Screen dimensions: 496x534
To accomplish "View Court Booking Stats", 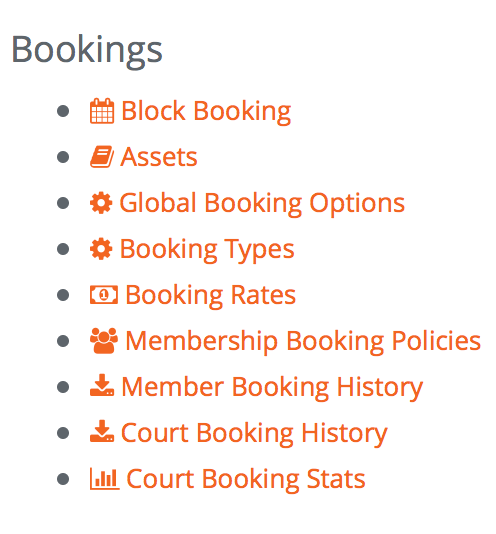I will [246, 480].
